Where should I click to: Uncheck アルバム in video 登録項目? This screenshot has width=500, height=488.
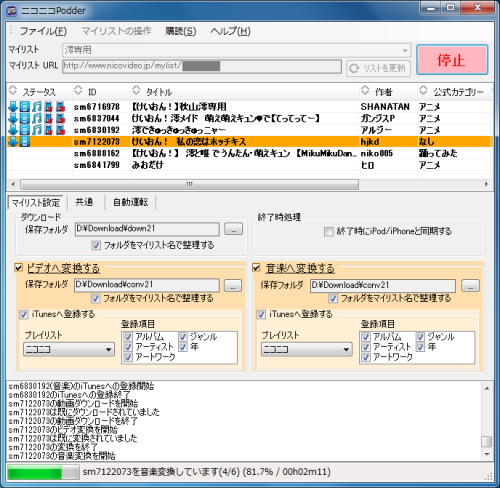128,337
